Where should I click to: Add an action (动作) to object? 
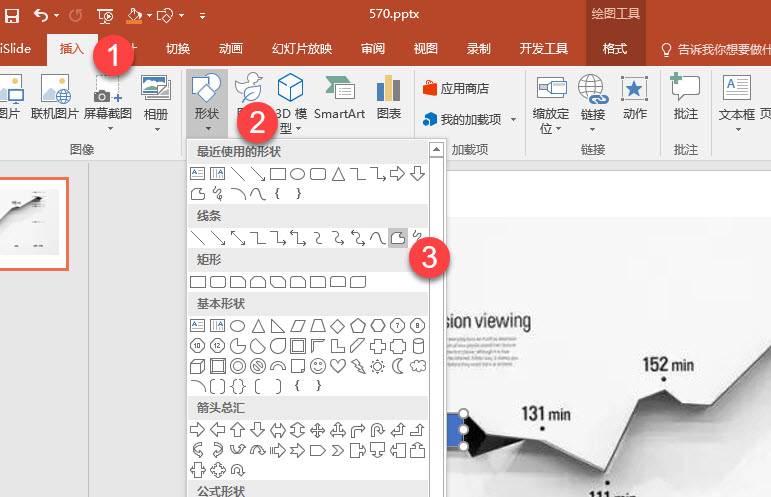pos(634,97)
